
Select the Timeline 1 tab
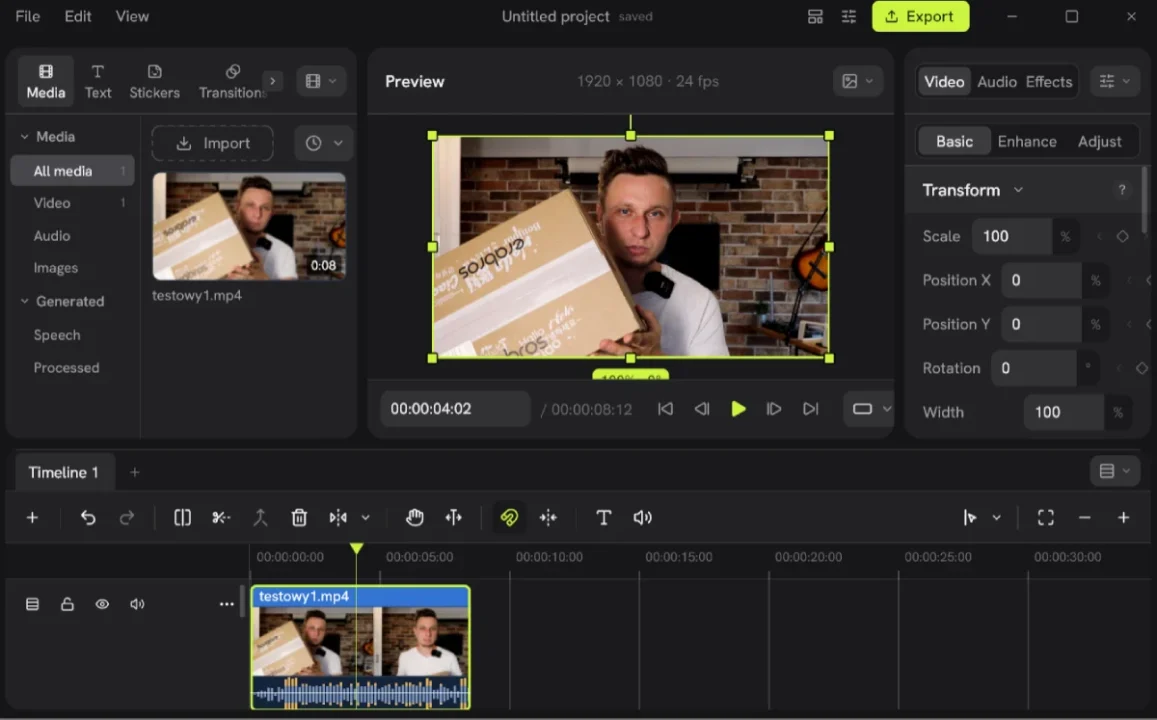click(63, 472)
